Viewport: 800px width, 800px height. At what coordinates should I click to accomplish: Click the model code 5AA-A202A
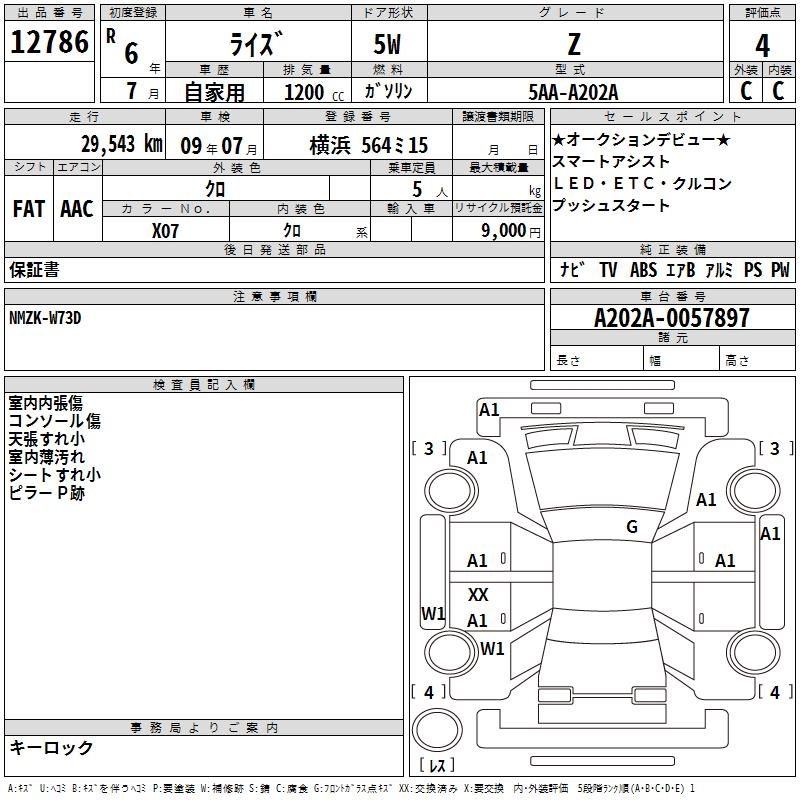click(574, 91)
